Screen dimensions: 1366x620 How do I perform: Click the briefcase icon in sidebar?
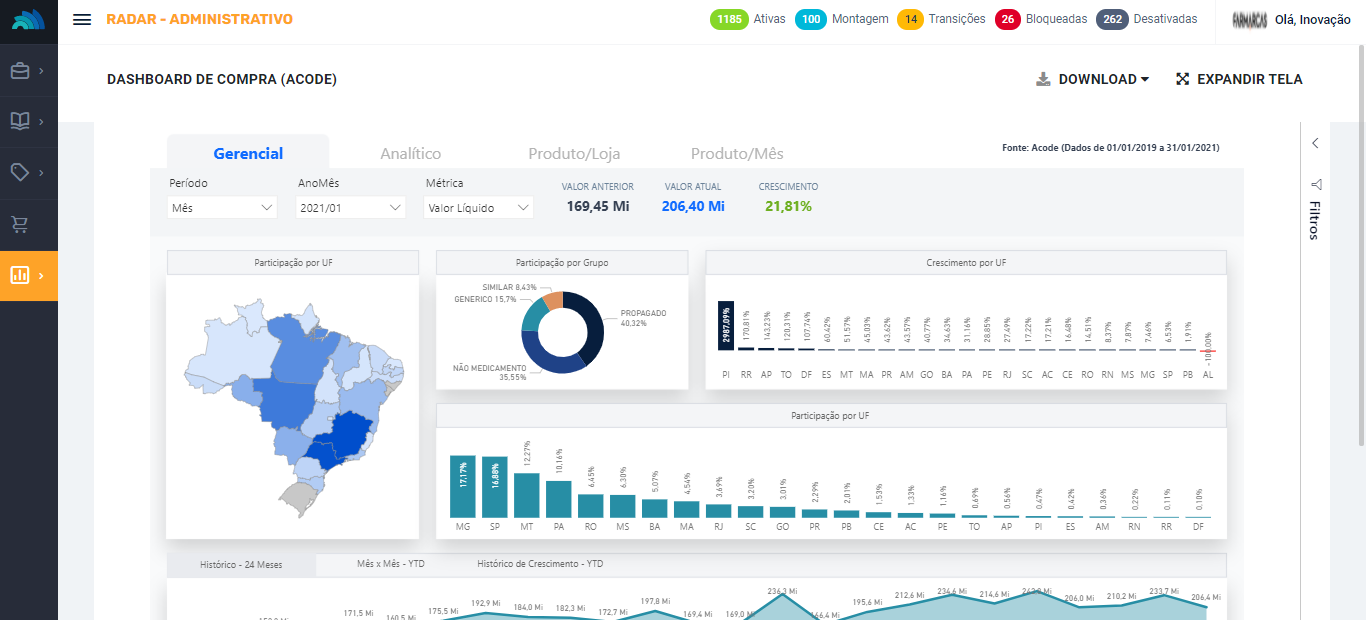20,71
